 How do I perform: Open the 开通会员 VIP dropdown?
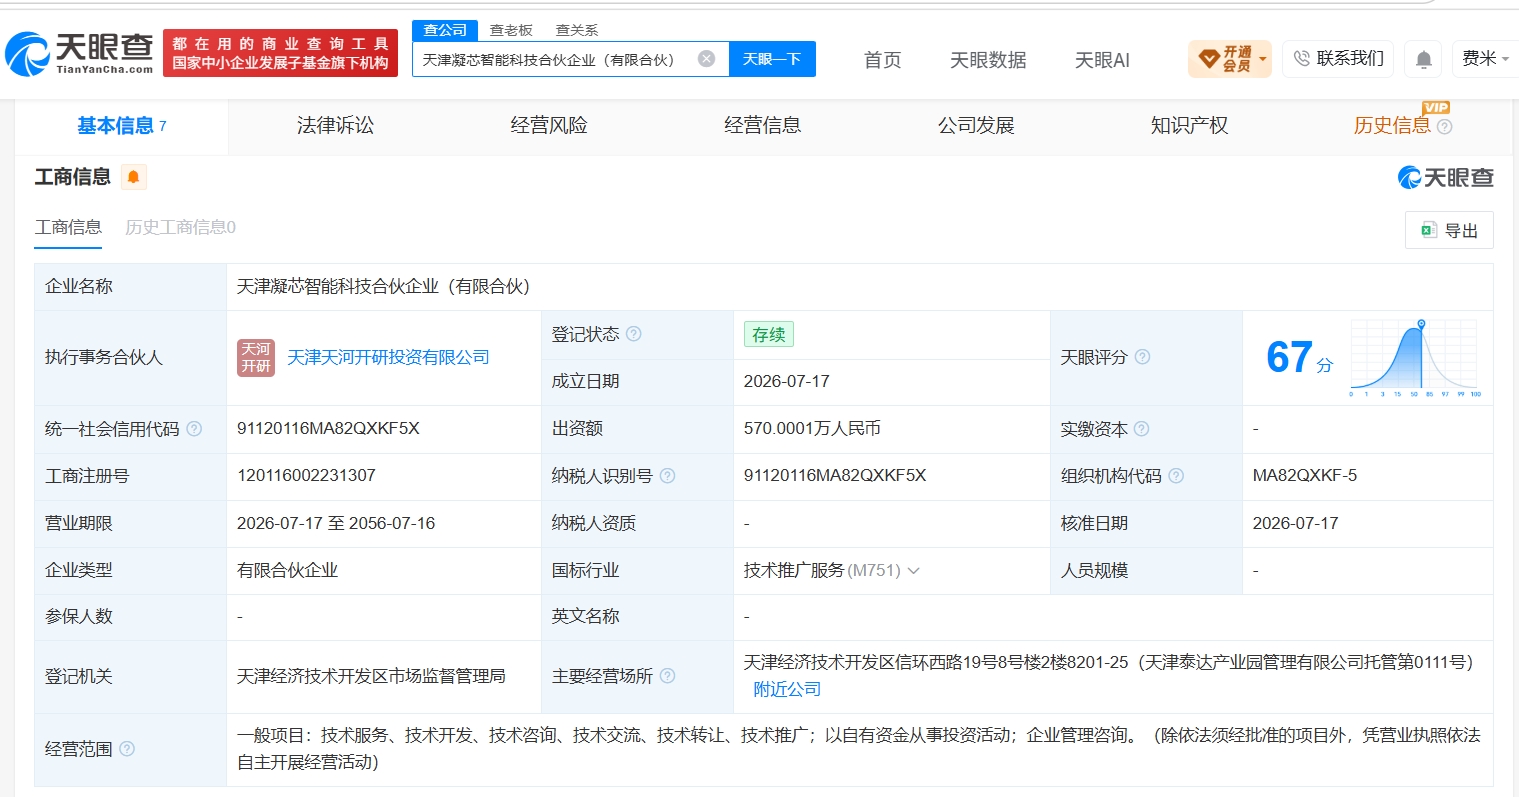pos(1229,59)
